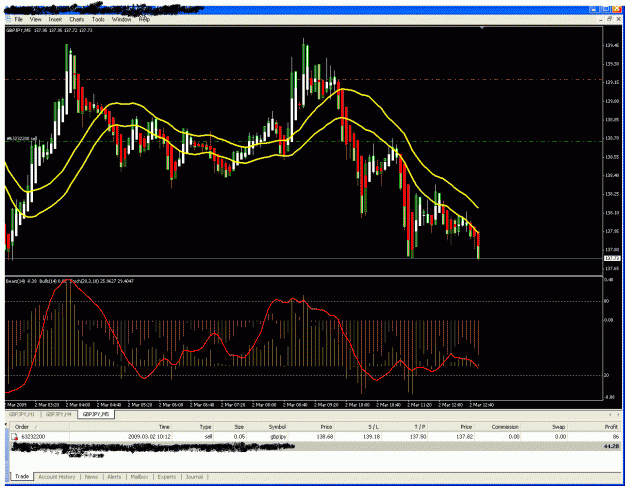The height and width of the screenshot is (486, 625).
Task: Open the Help menu
Action: [144, 19]
